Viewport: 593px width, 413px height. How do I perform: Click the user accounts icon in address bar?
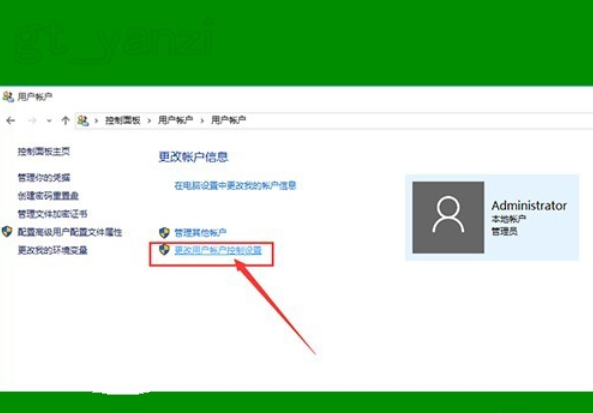[83, 121]
